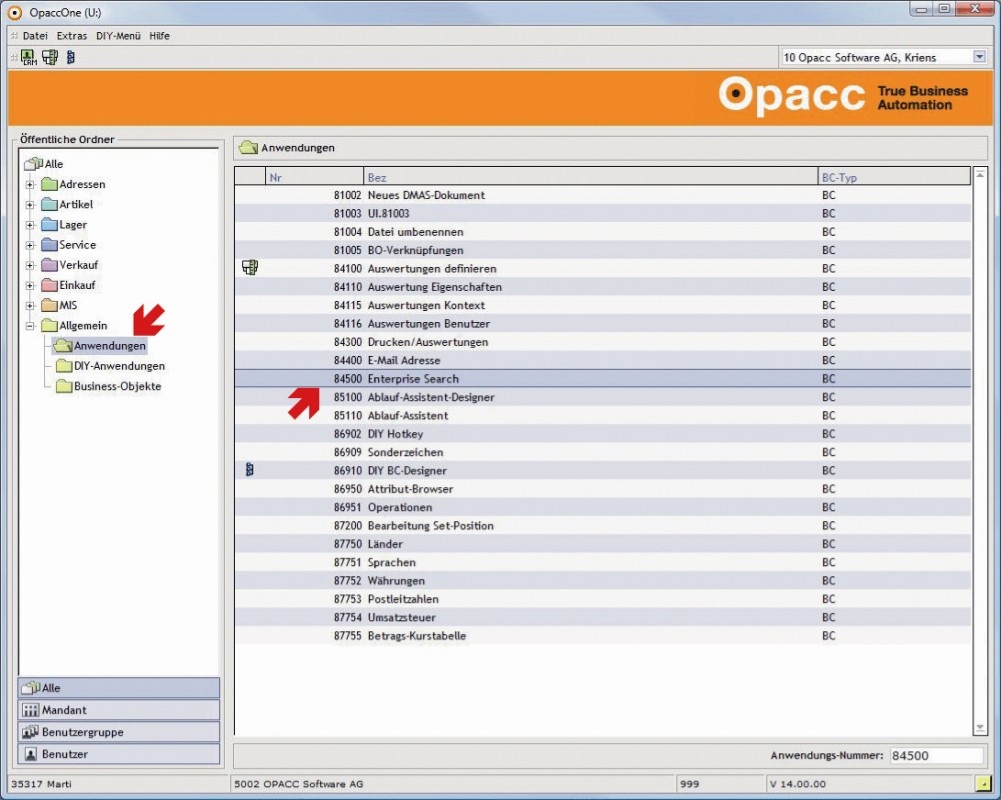The height and width of the screenshot is (800, 1001).
Task: Click the DIY BC-Designer toolbar icon
Action: tap(69, 57)
